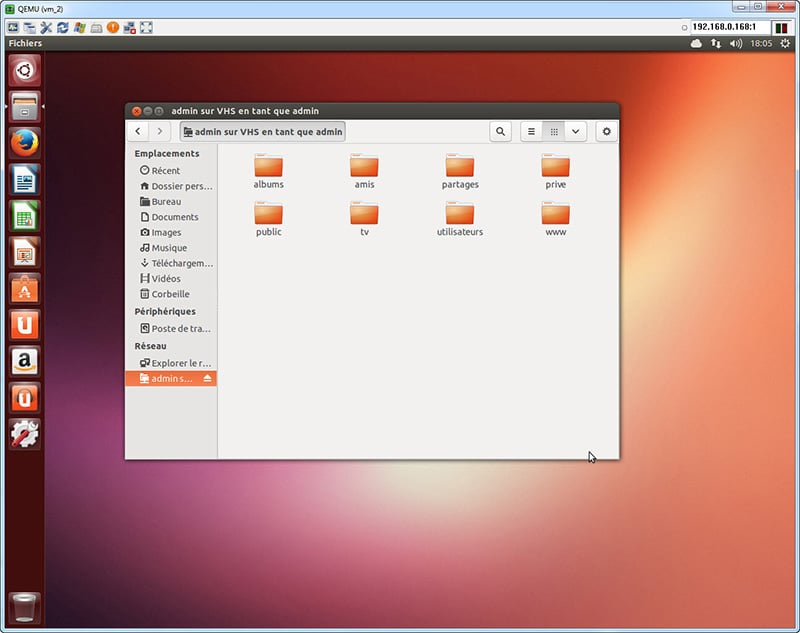Switch to list view
The height and width of the screenshot is (633, 800).
(531, 132)
